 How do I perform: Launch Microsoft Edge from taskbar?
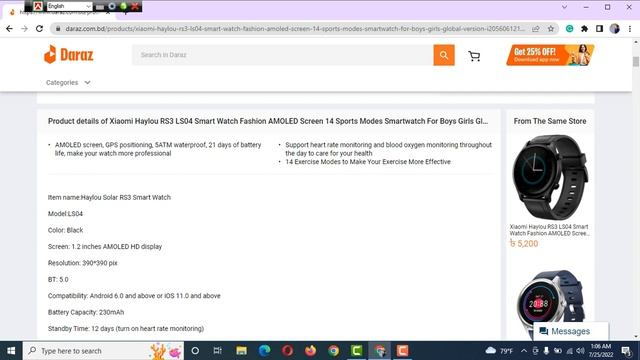pyautogui.click(x=264, y=351)
